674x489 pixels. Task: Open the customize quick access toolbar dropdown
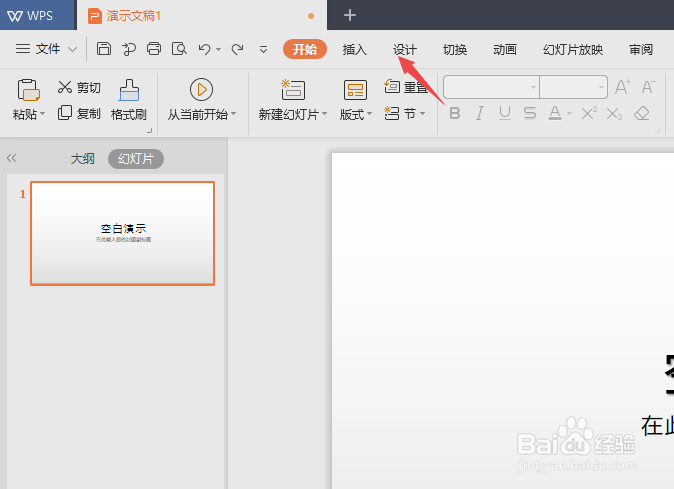(263, 50)
